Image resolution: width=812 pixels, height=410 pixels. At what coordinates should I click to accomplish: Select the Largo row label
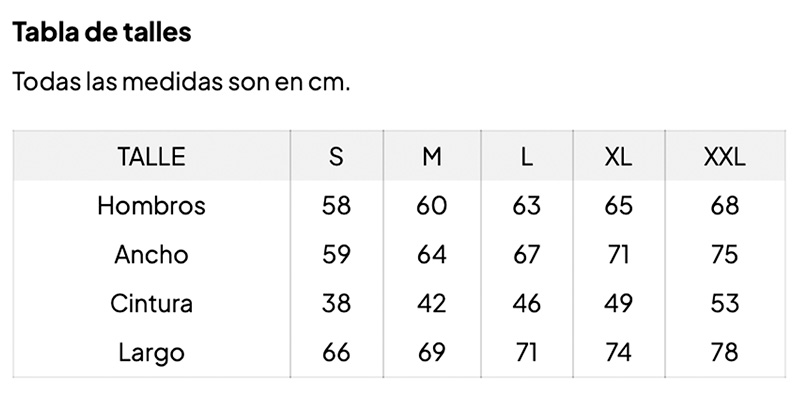tap(151, 353)
